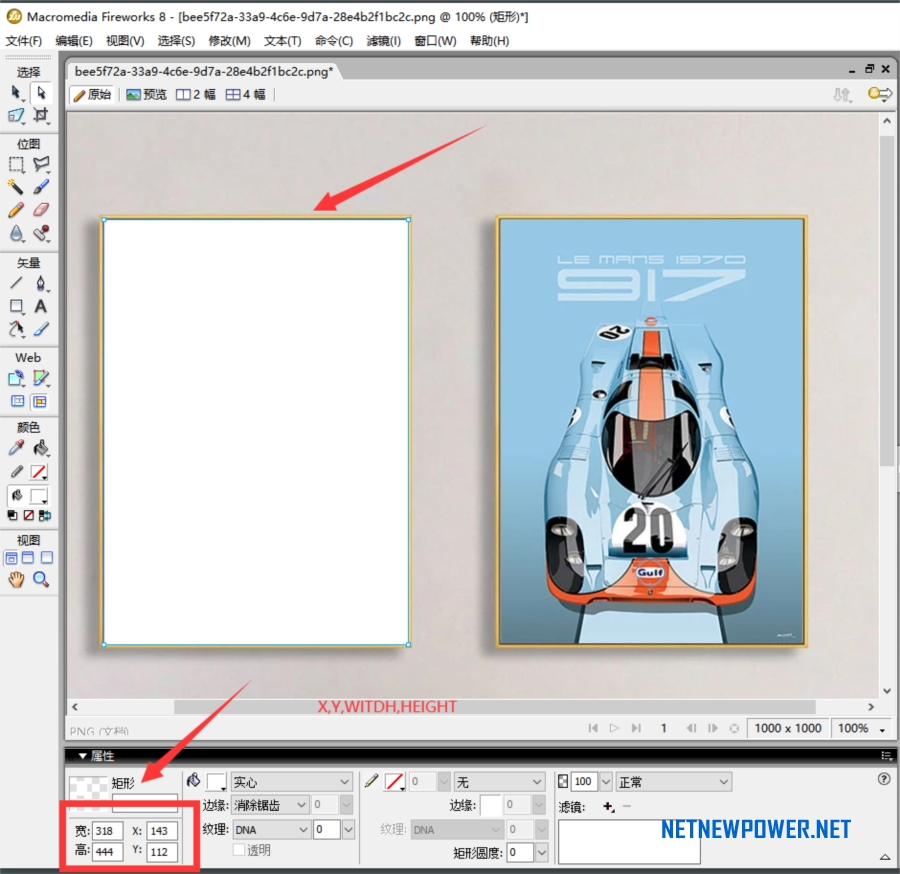Image resolution: width=900 pixels, height=874 pixels.
Task: Select the Lasso tool
Action: [x=40, y=165]
